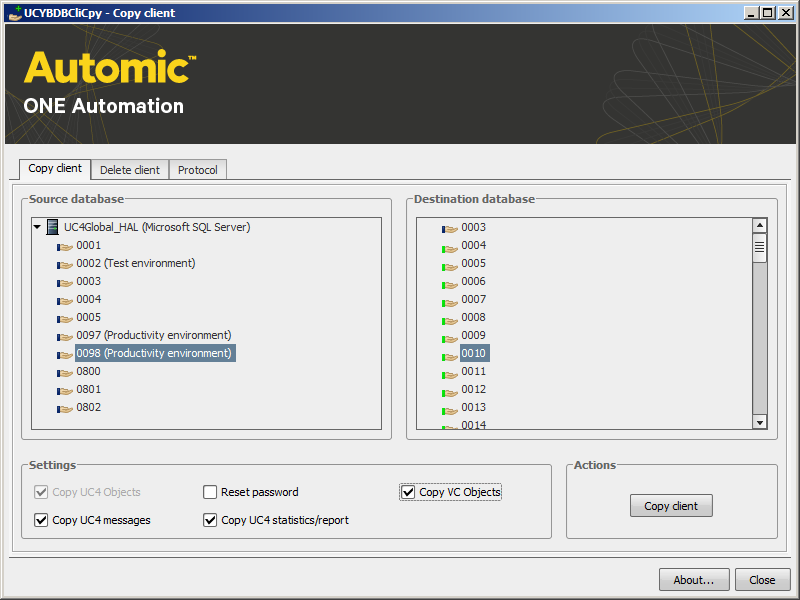800x600 pixels.
Task: Click the hand icon of source client 0003
Action: pos(65,283)
